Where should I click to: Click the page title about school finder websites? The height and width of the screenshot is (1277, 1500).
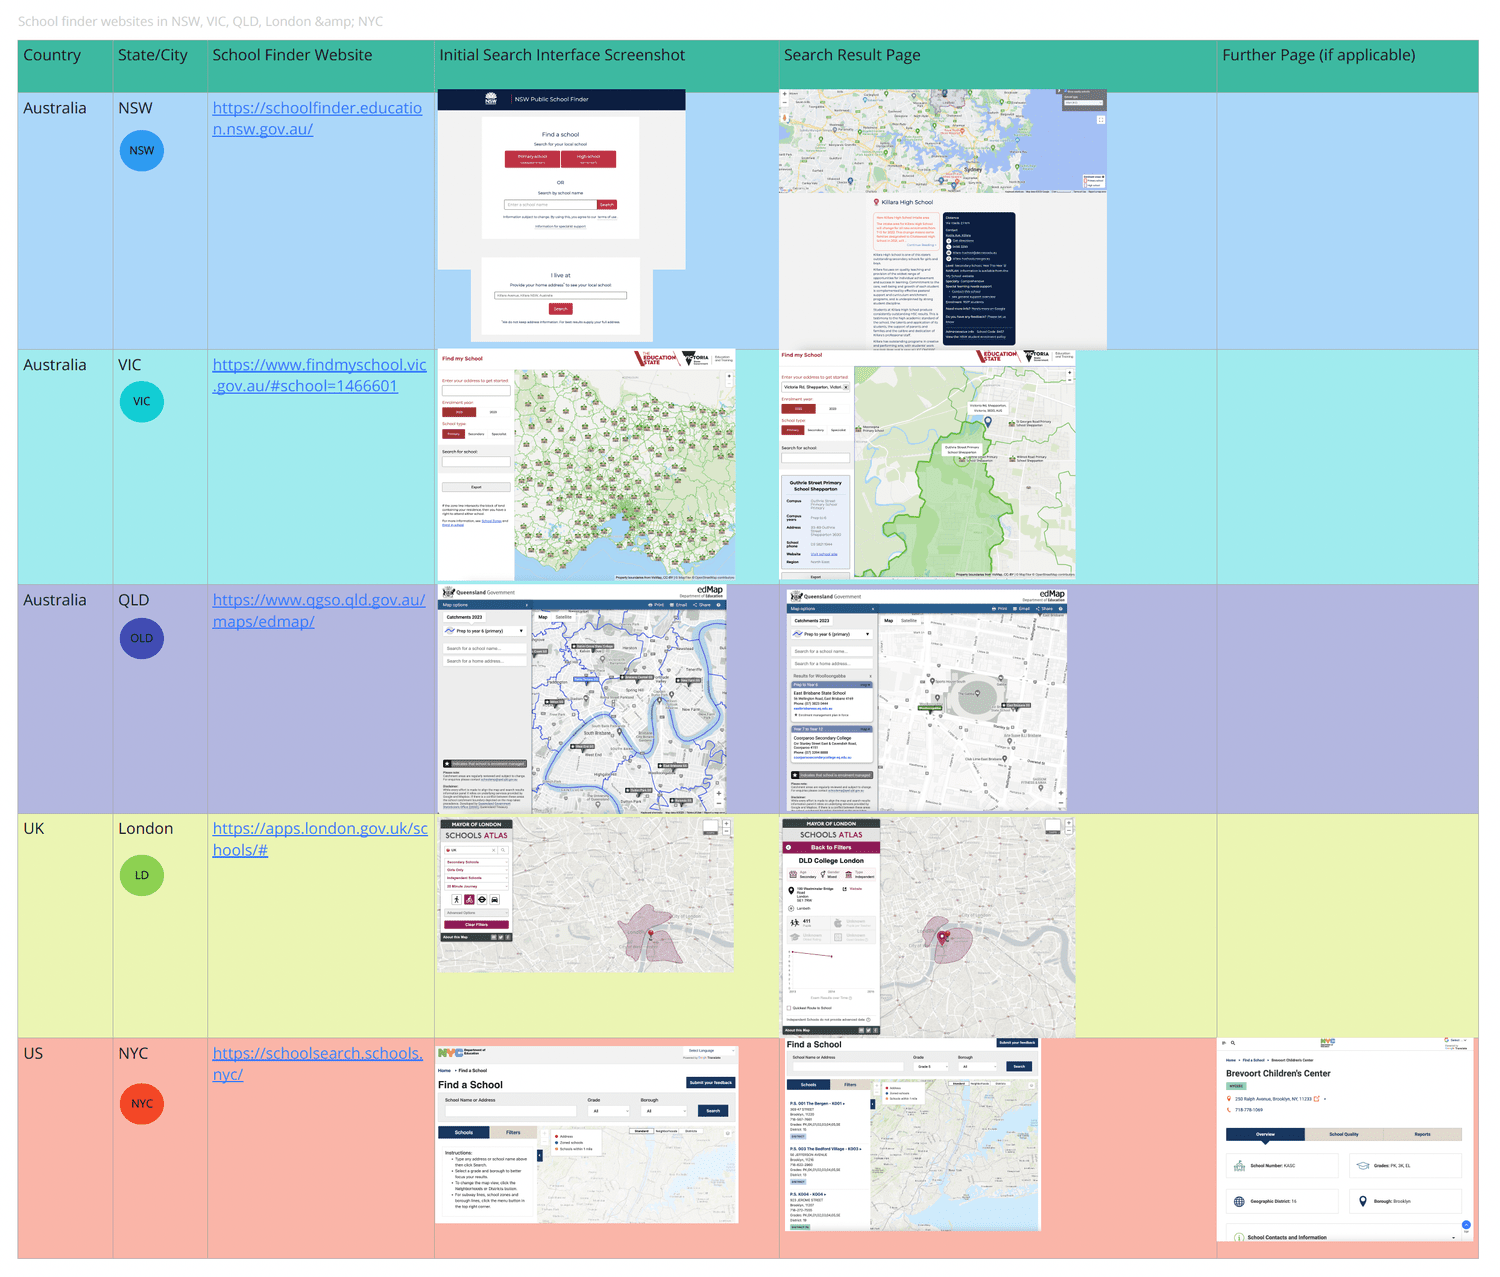[200, 21]
